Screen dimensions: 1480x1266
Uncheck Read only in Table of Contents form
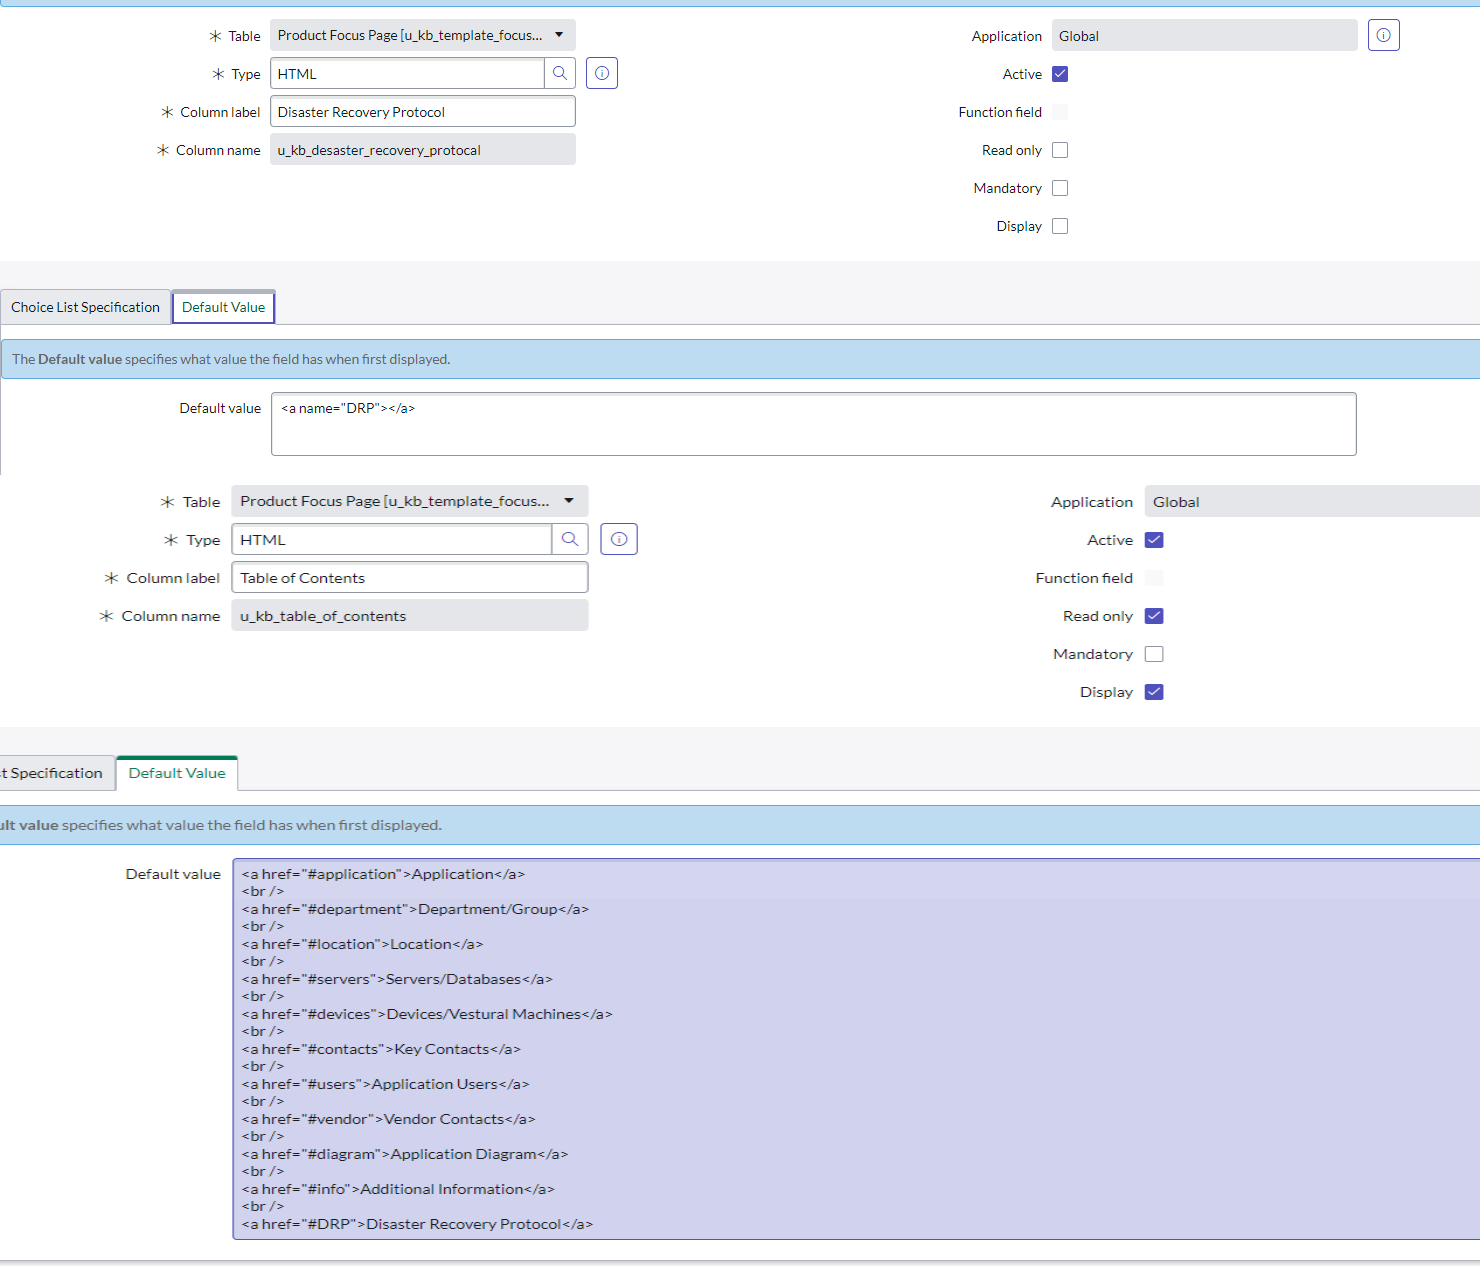(x=1154, y=616)
